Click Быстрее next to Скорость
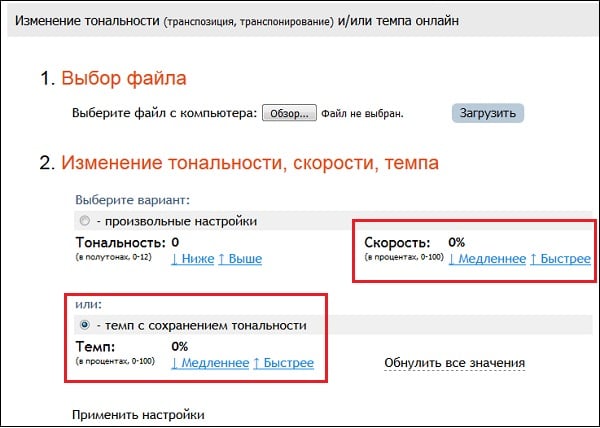 click(x=561, y=259)
